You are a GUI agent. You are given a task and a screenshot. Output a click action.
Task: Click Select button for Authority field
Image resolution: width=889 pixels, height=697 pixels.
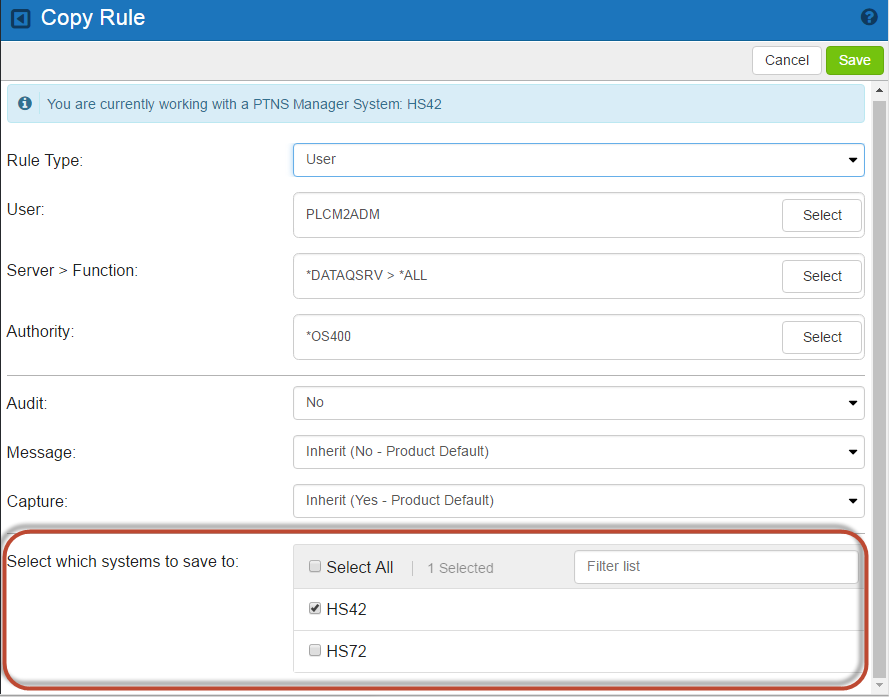[822, 337]
